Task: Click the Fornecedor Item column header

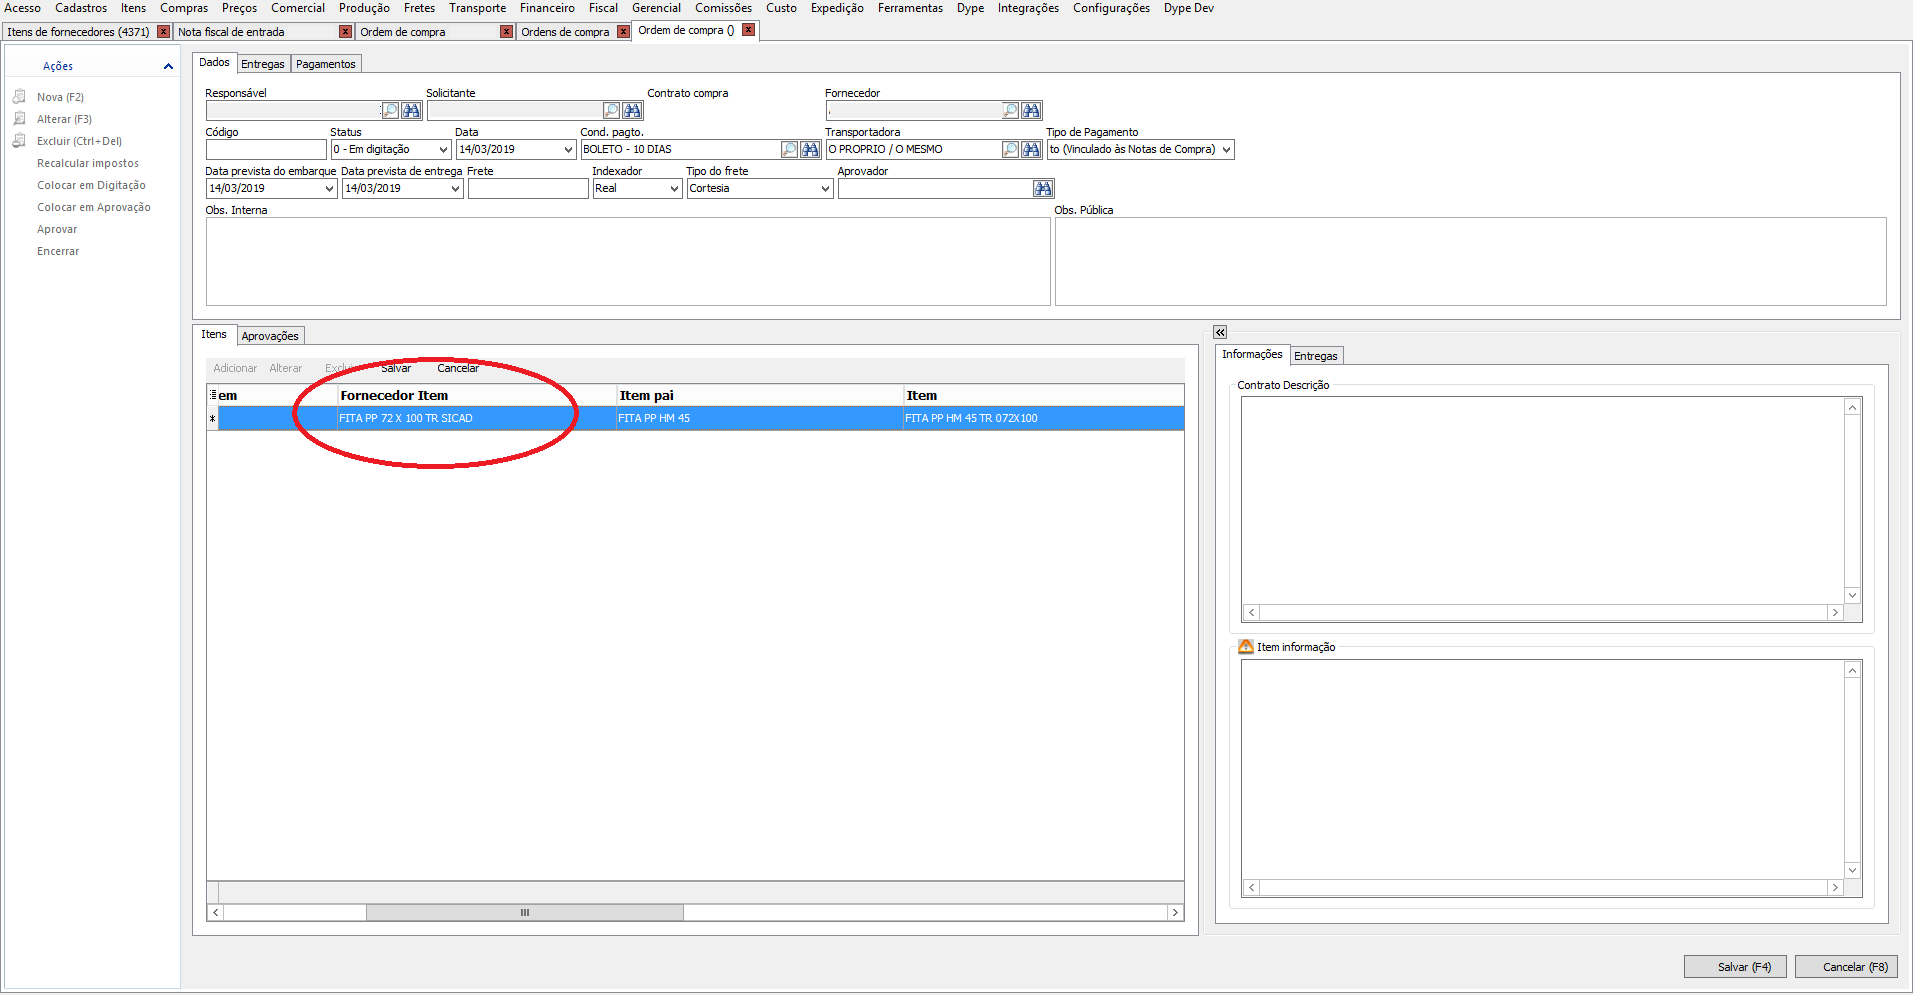Action: [x=477, y=396]
